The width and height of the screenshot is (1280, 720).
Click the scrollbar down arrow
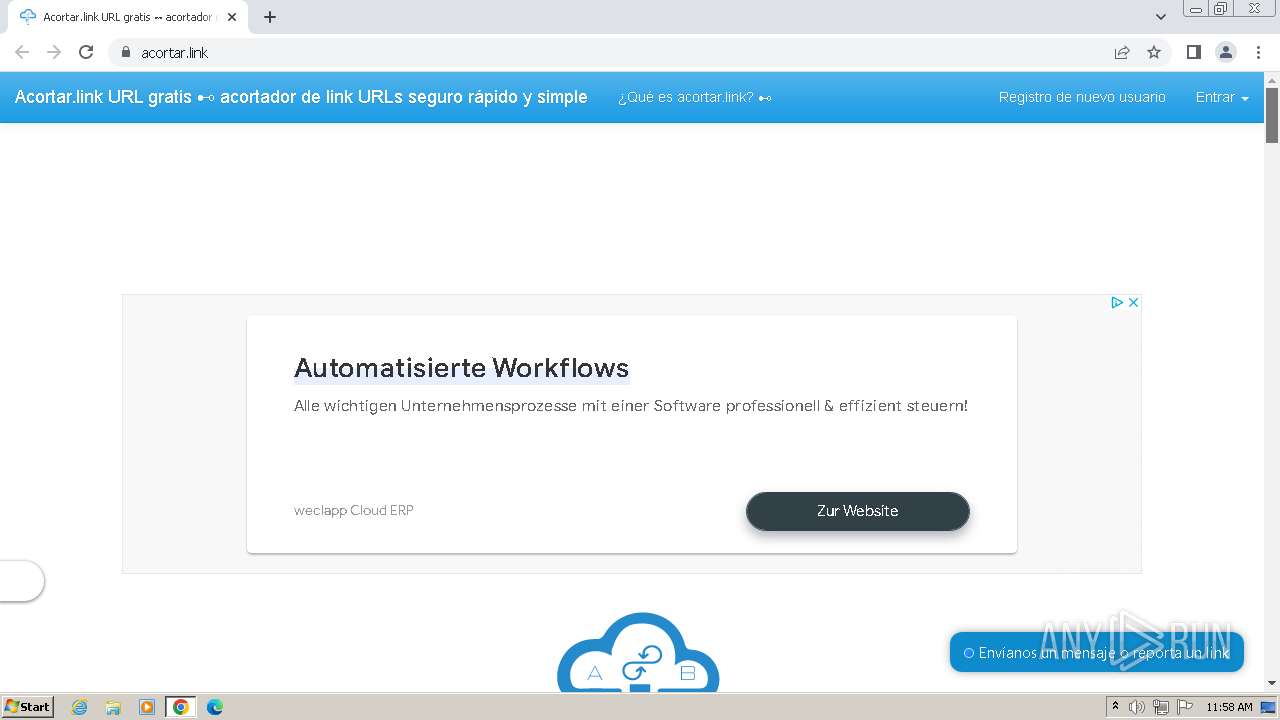click(x=1272, y=684)
